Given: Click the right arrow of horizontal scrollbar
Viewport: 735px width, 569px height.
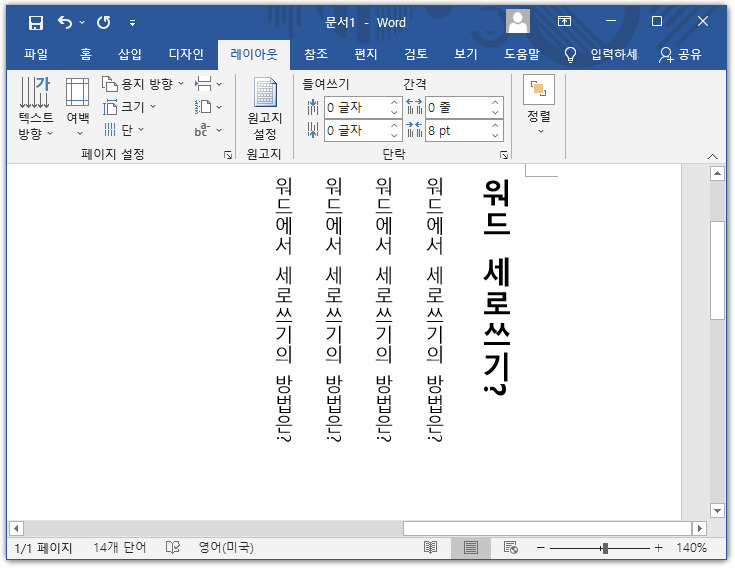Looking at the screenshot, I should (x=699, y=529).
